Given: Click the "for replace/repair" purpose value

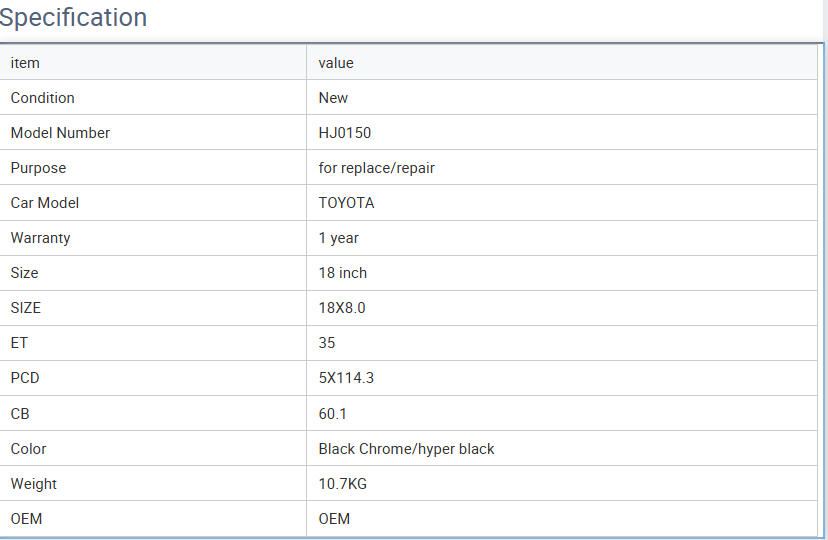Looking at the screenshot, I should tap(376, 168).
